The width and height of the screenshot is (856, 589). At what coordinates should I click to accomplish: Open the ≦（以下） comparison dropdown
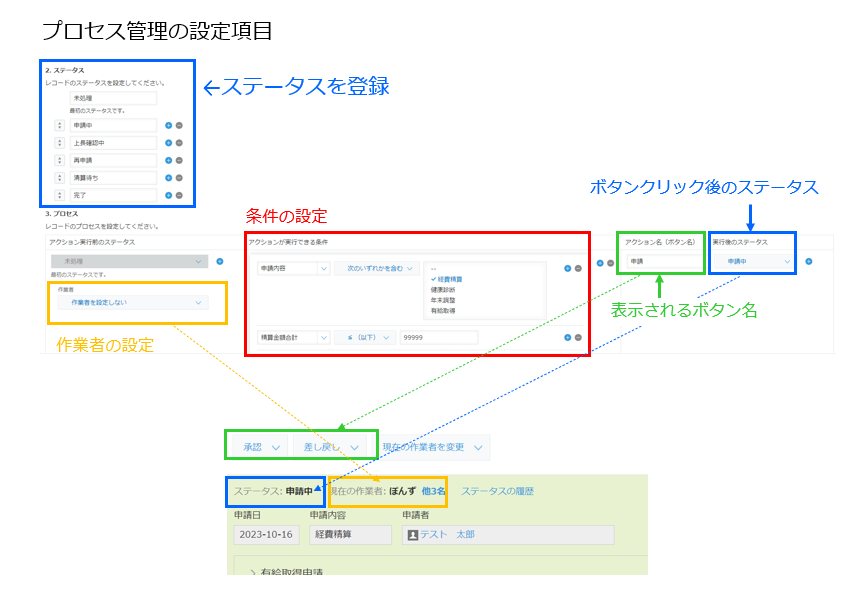point(366,338)
